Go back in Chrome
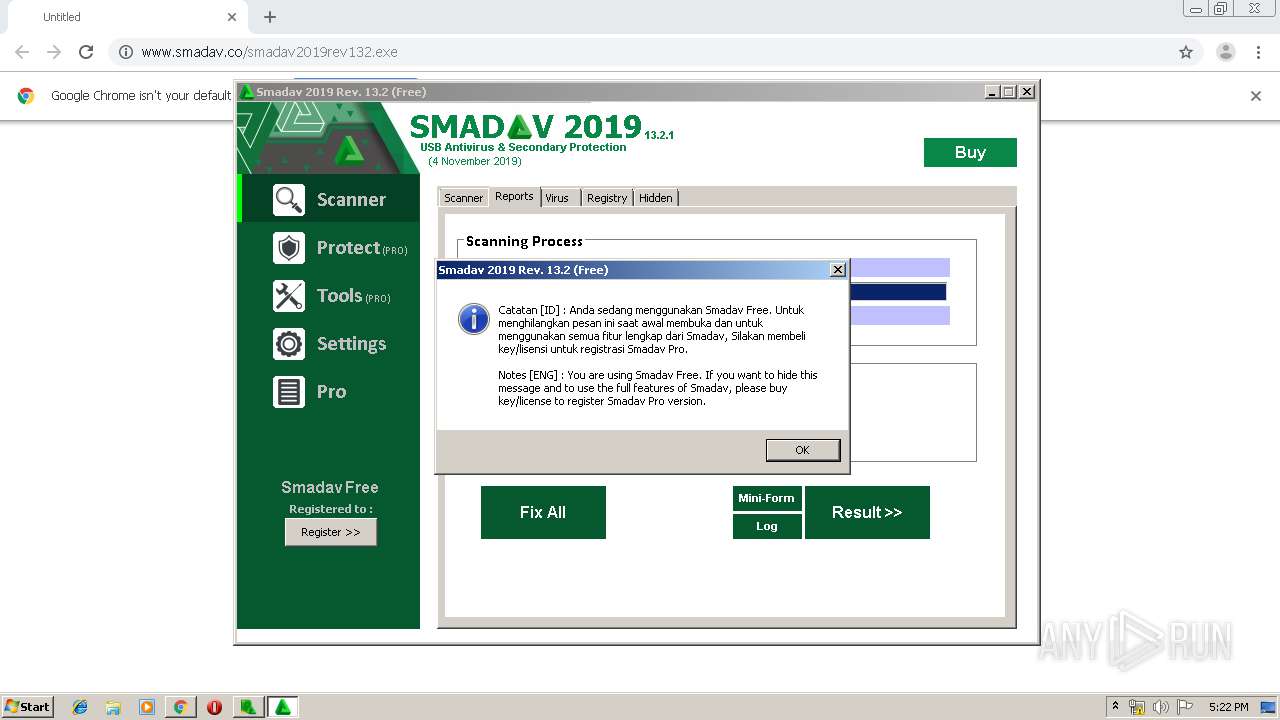Image resolution: width=1280 pixels, height=720 pixels. [x=22, y=52]
